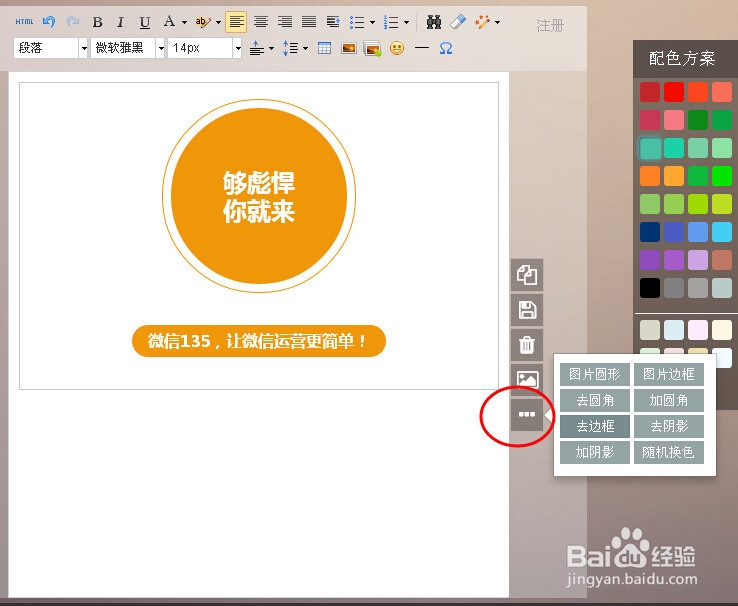Insert a bulleted list
Viewport: 738px width, 606px height.
pos(357,22)
